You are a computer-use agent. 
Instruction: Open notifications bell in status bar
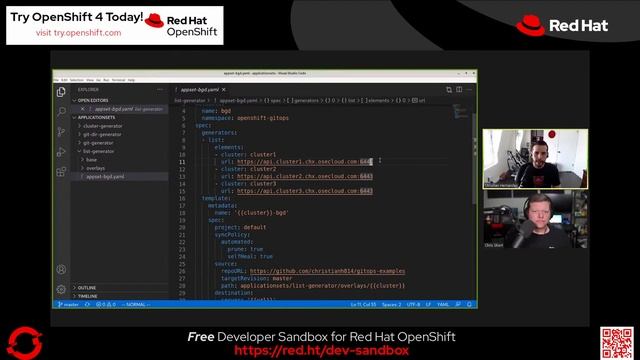pyautogui.click(x=469, y=304)
